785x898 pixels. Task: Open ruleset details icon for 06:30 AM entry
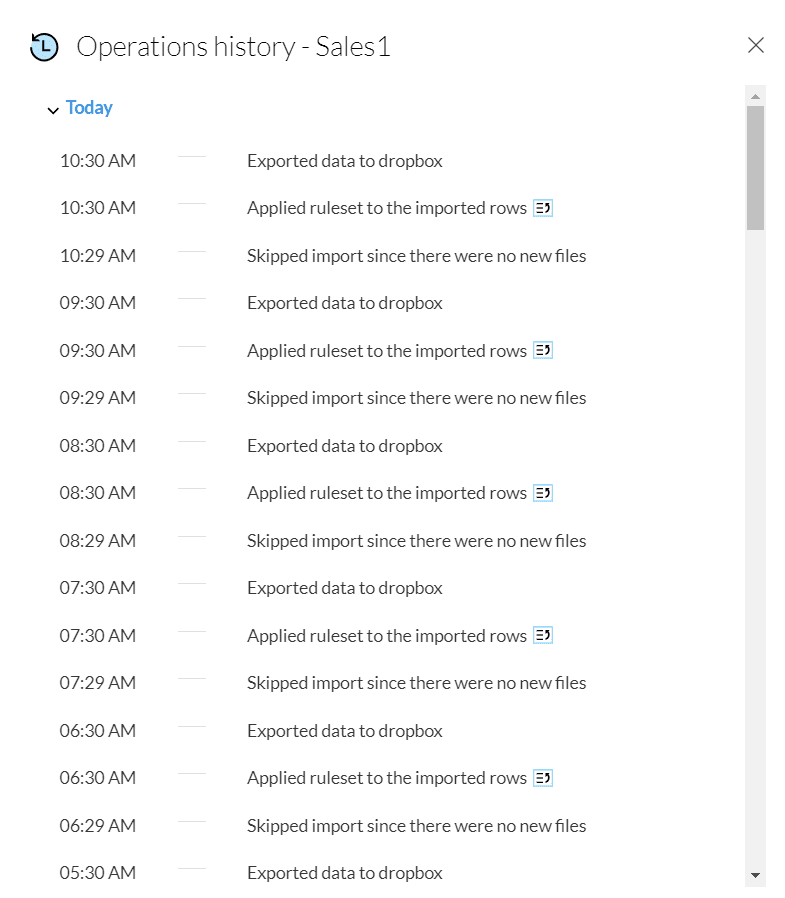[543, 778]
